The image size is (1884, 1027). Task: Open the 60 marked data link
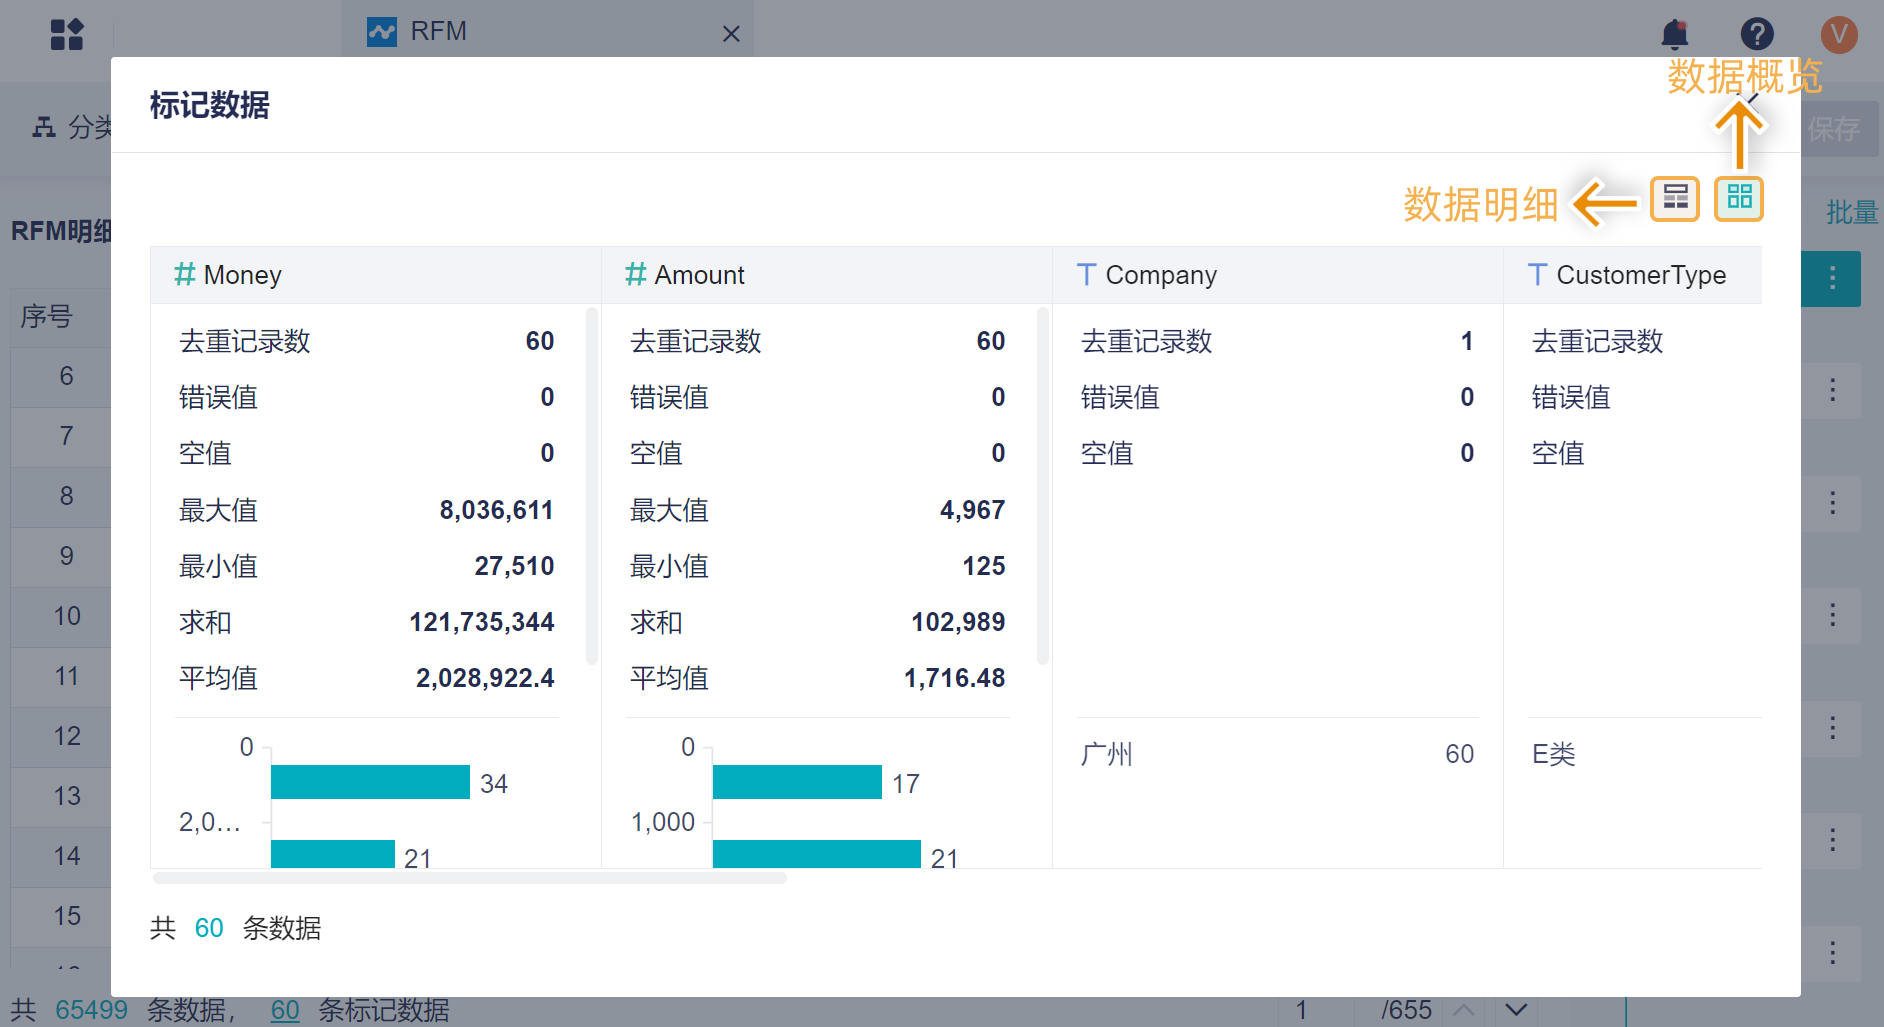(285, 1010)
